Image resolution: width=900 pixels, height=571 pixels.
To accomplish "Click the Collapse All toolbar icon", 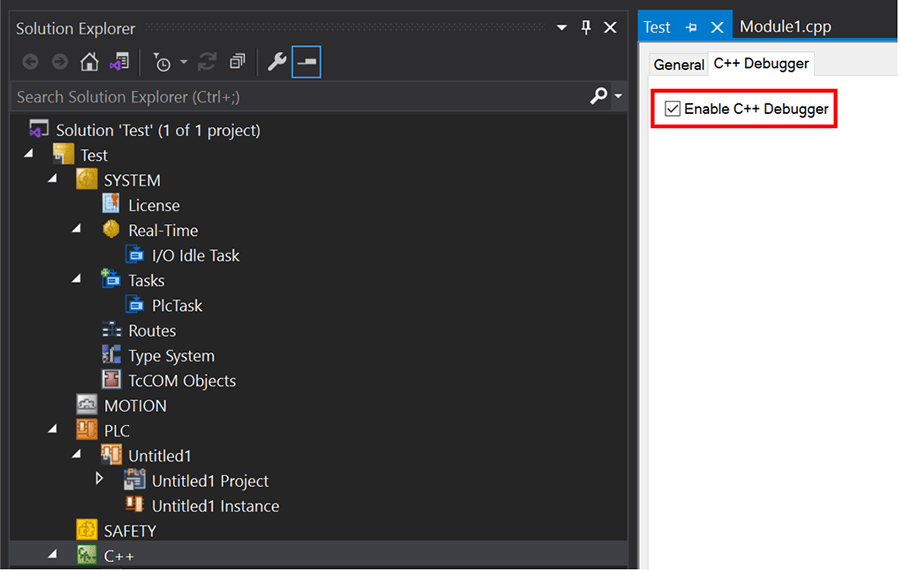I will pos(237,61).
